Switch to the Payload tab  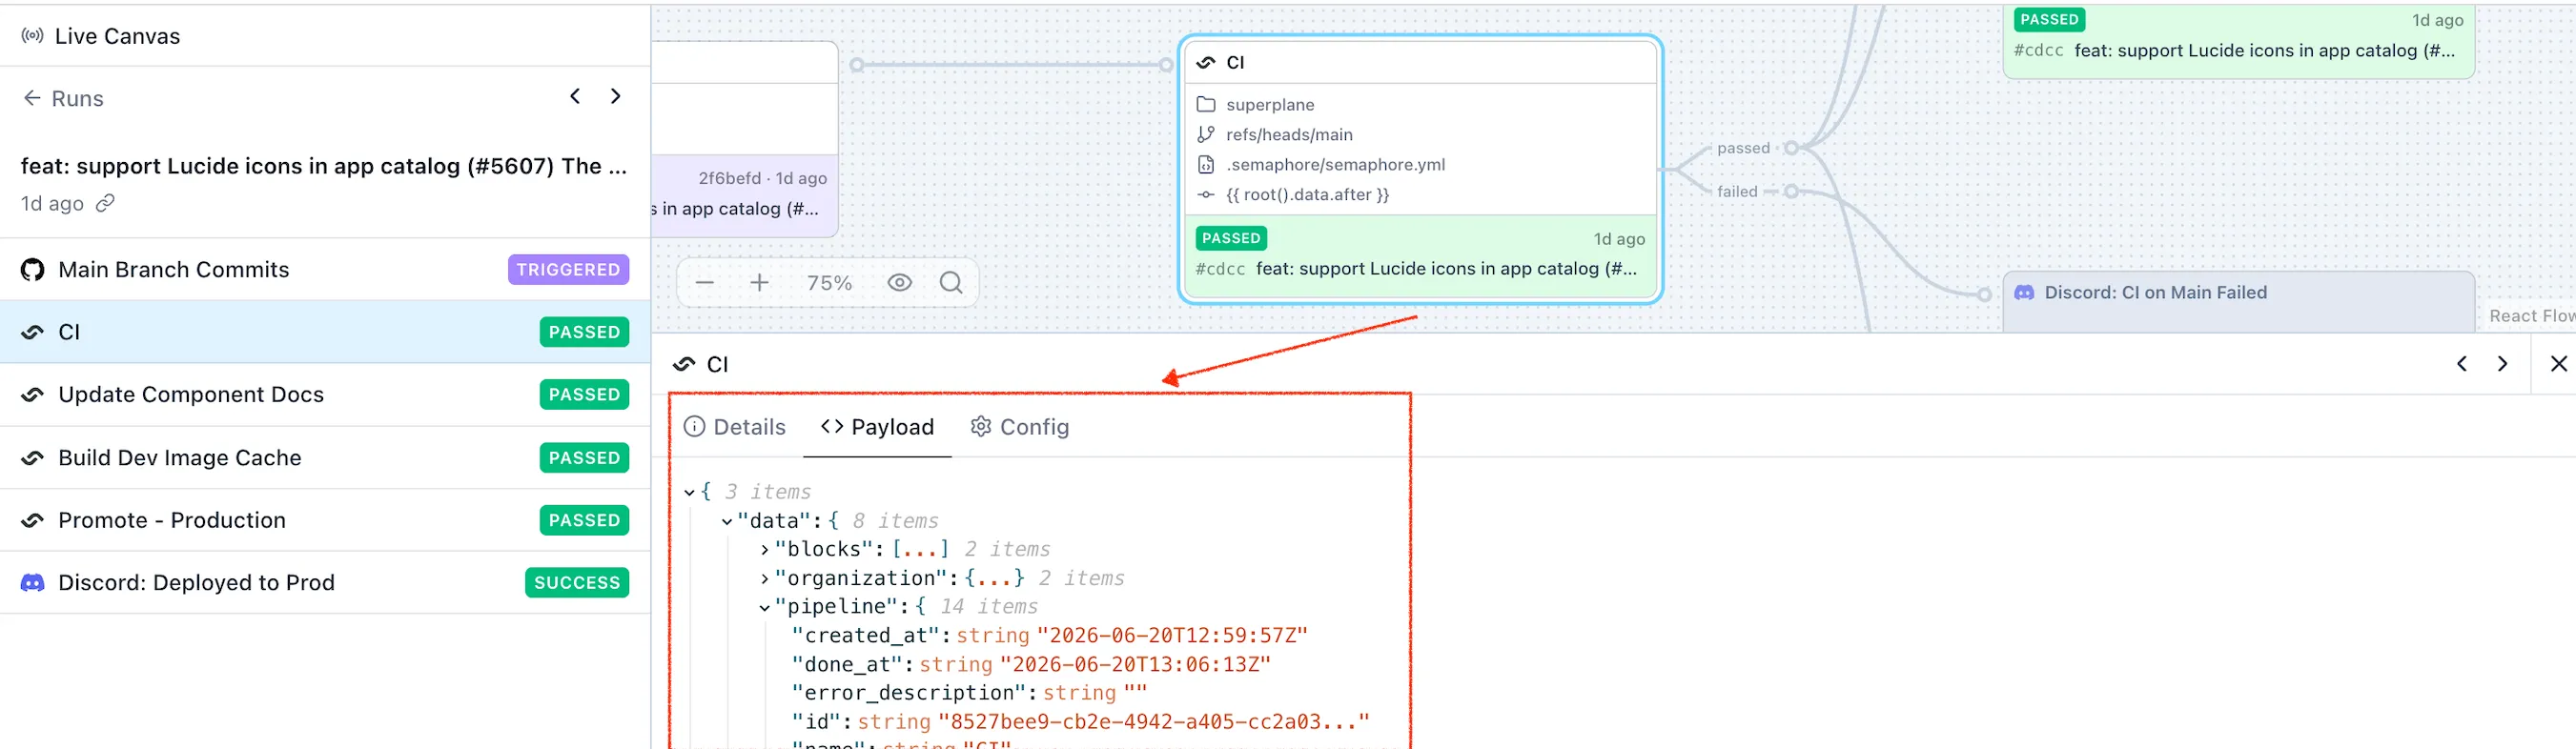[x=877, y=427]
